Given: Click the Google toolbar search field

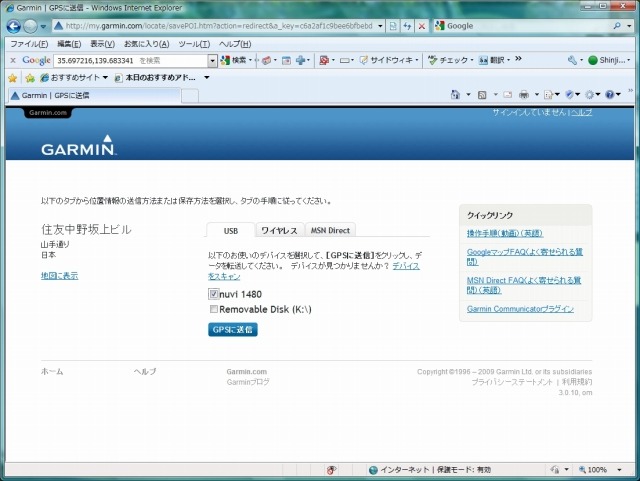Looking at the screenshot, I should click(x=131, y=61).
